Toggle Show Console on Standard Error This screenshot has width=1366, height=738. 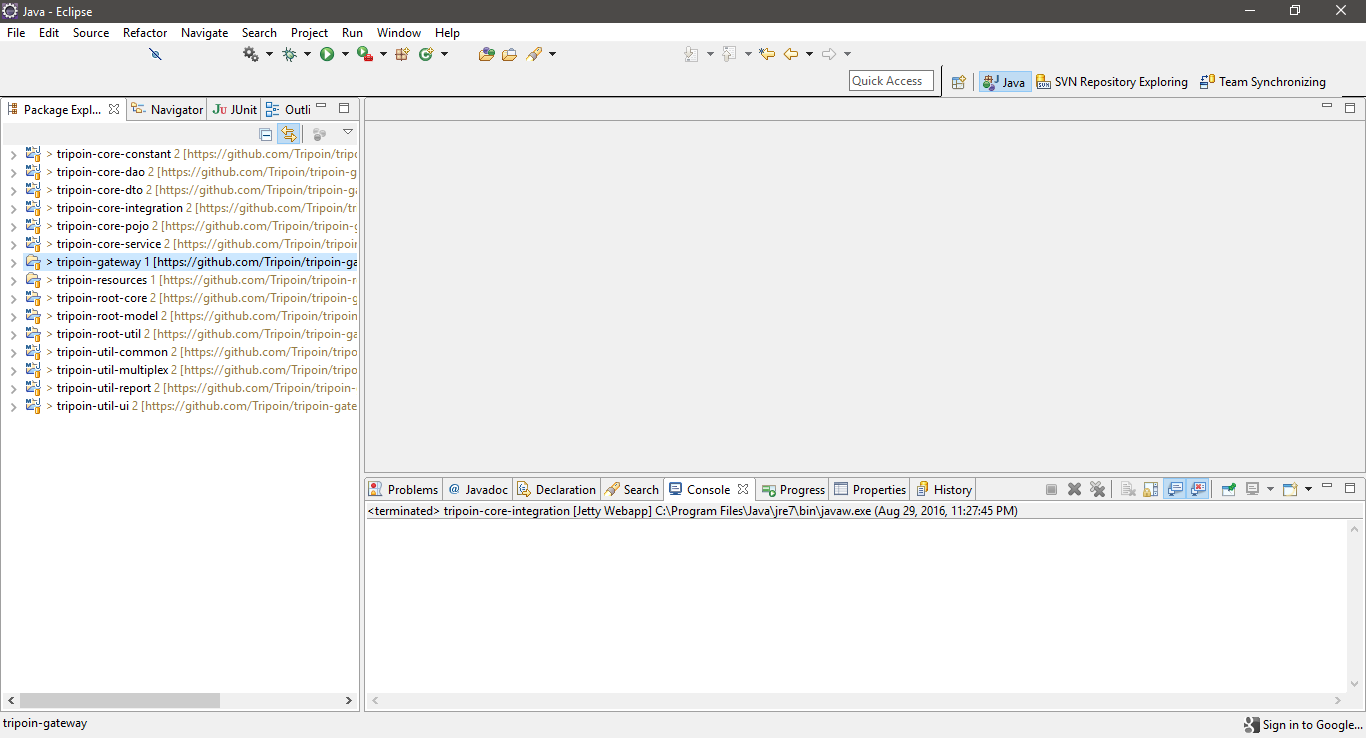pos(1198,489)
